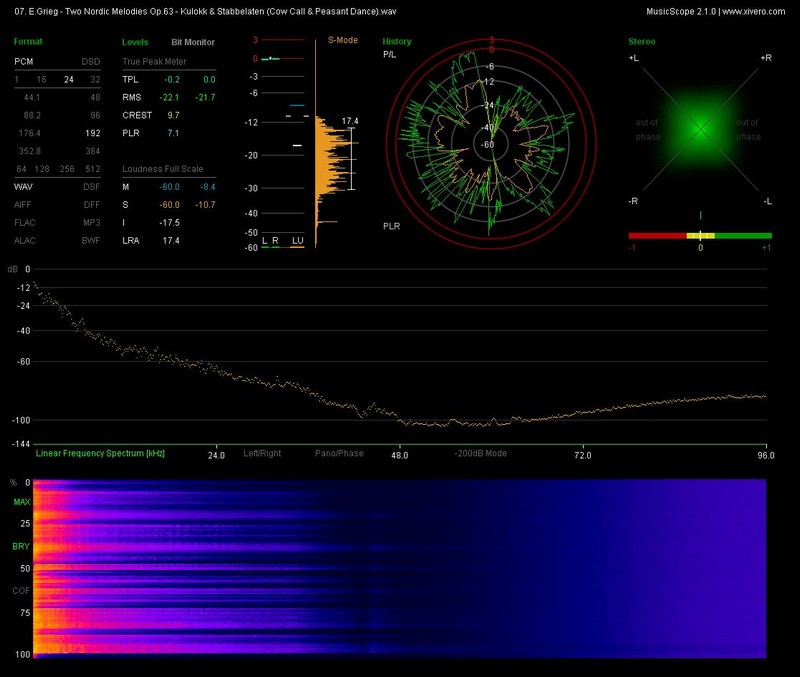Click the DSD 128 rate label
The height and width of the screenshot is (677, 800).
pos(42,169)
